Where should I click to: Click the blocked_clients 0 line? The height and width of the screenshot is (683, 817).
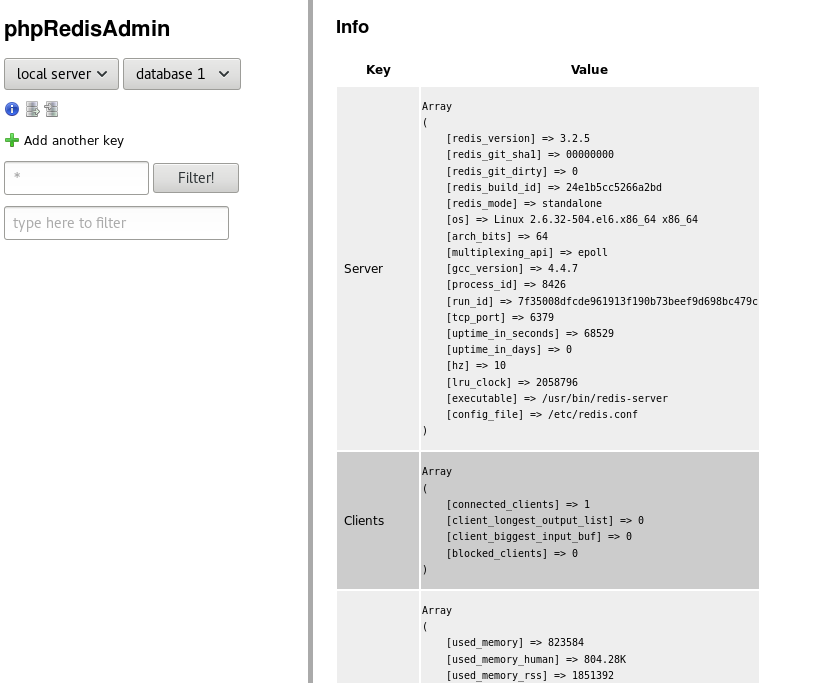512,554
